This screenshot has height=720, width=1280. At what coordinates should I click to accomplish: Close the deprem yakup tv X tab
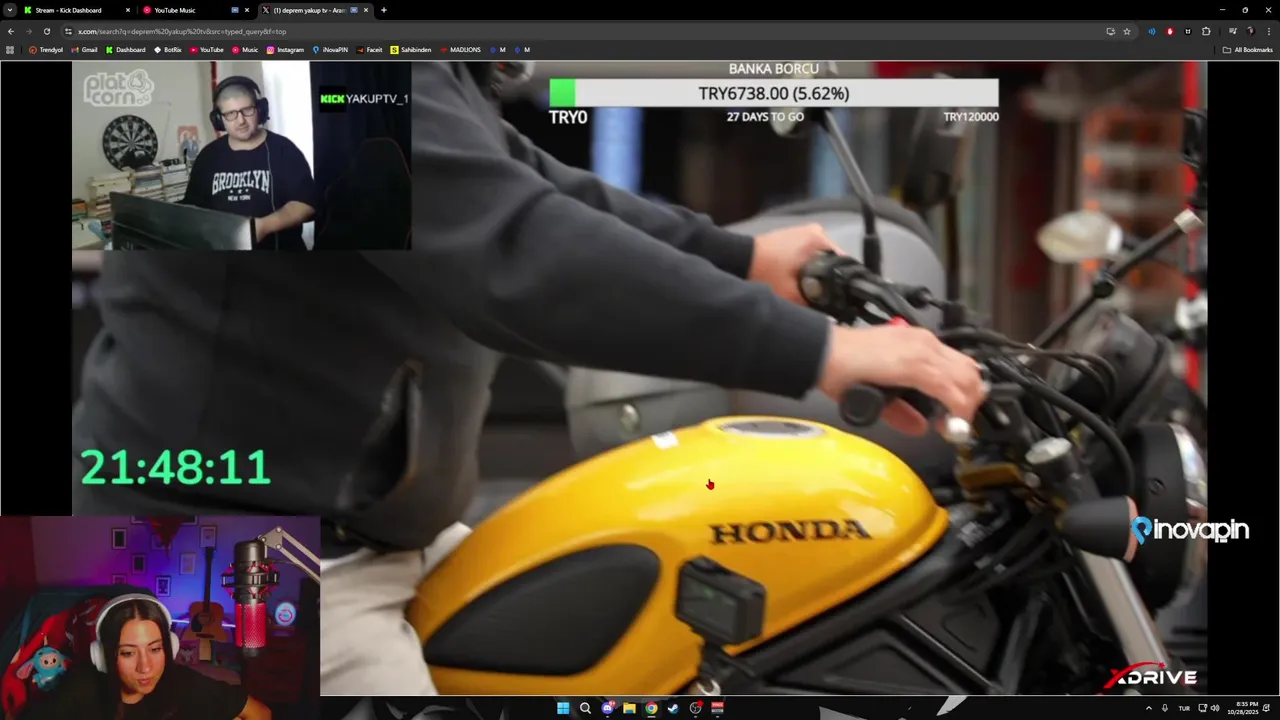click(366, 10)
